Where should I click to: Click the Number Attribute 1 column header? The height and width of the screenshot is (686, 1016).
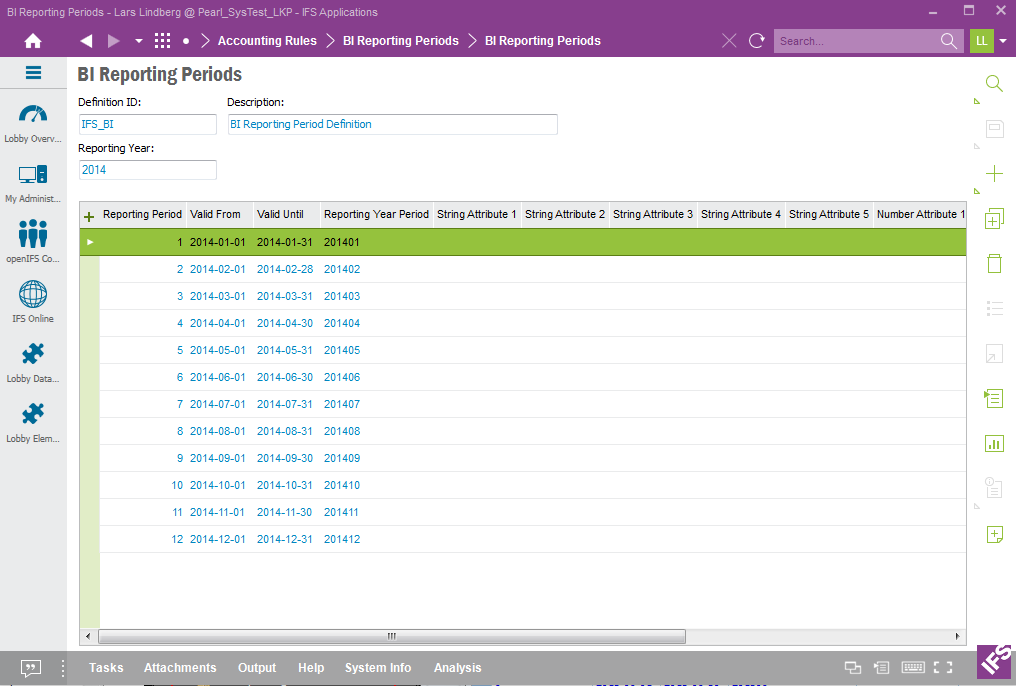(x=920, y=214)
